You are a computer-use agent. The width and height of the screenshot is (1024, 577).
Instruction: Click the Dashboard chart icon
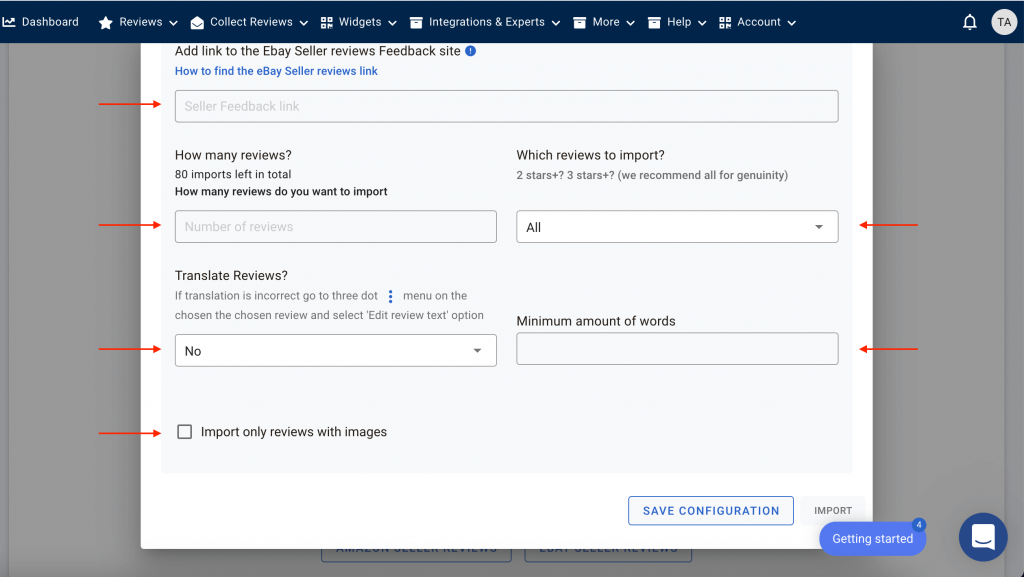pos(9,22)
